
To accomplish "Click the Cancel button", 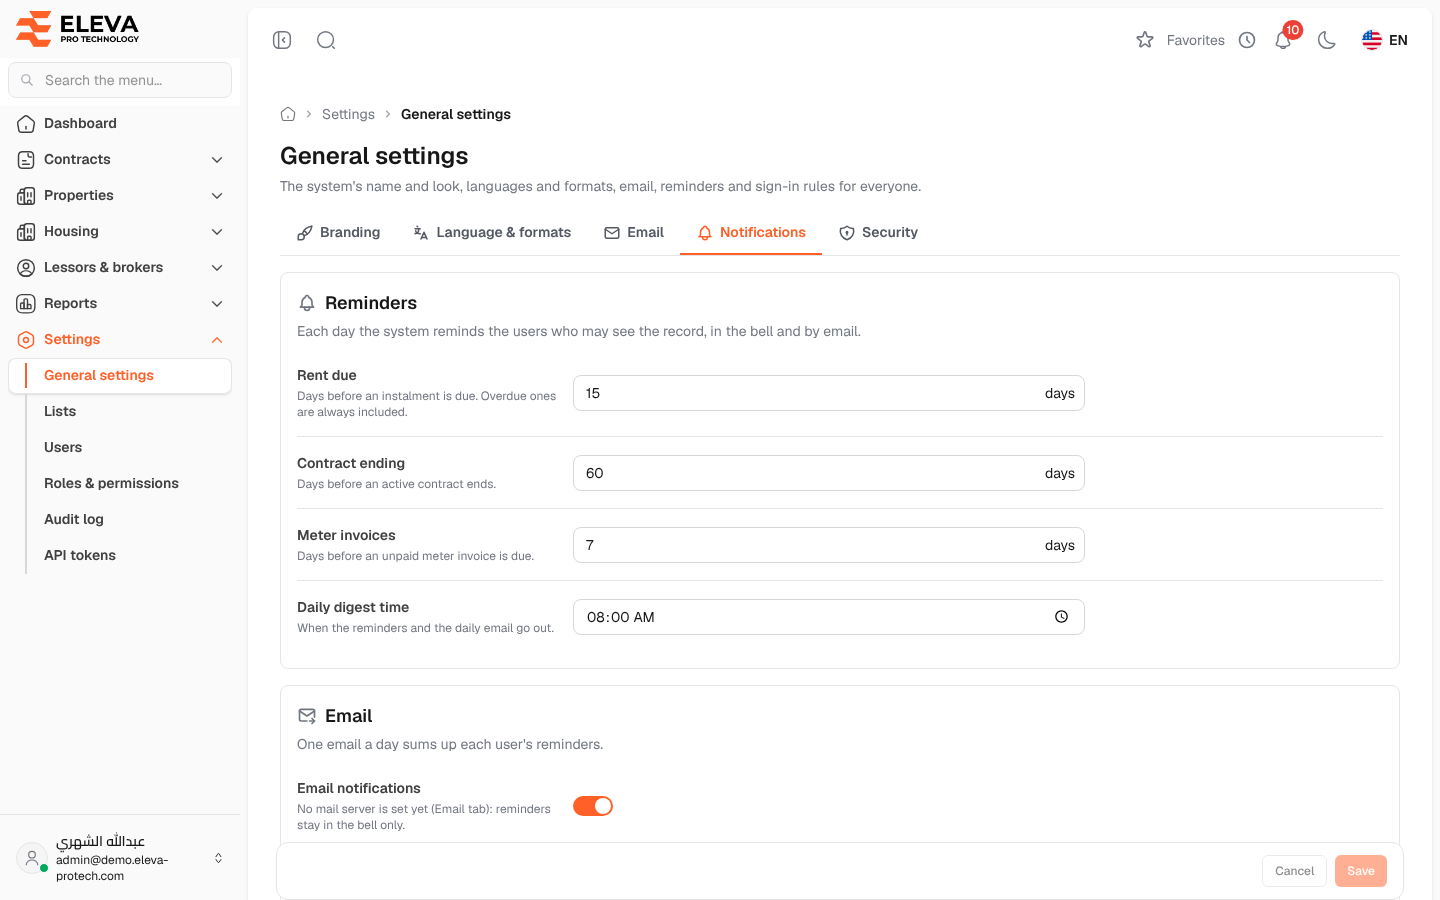I will pyautogui.click(x=1294, y=871).
